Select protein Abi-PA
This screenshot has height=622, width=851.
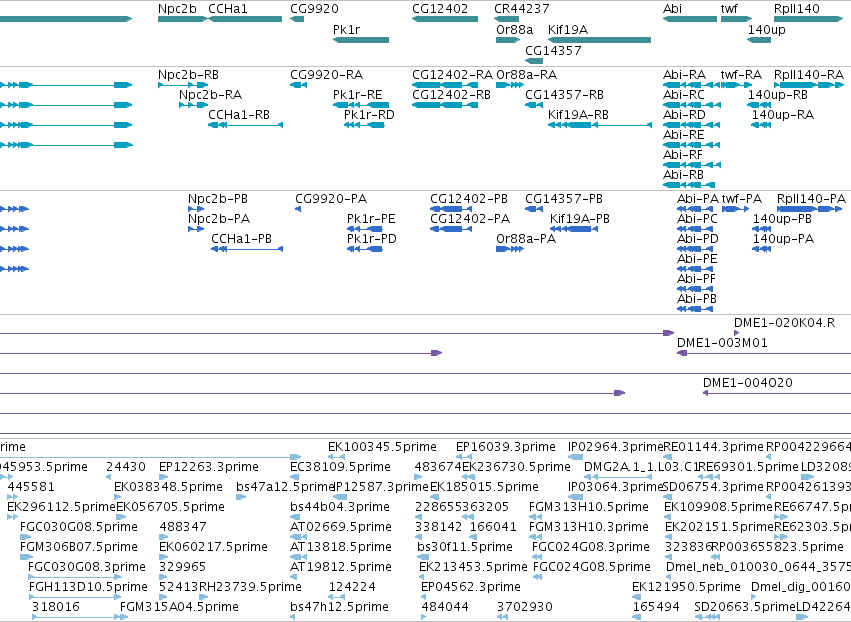coord(695,209)
